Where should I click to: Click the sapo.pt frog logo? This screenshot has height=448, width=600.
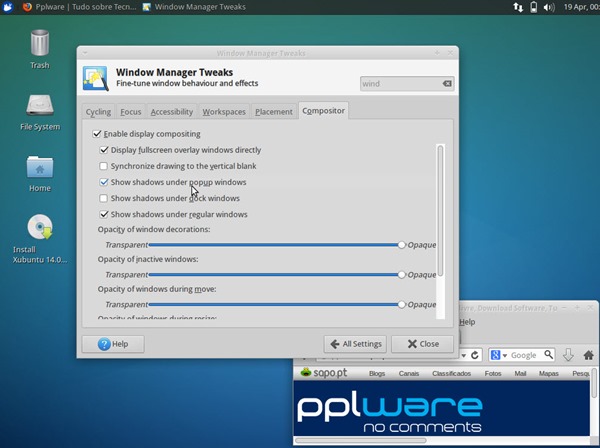pos(306,372)
